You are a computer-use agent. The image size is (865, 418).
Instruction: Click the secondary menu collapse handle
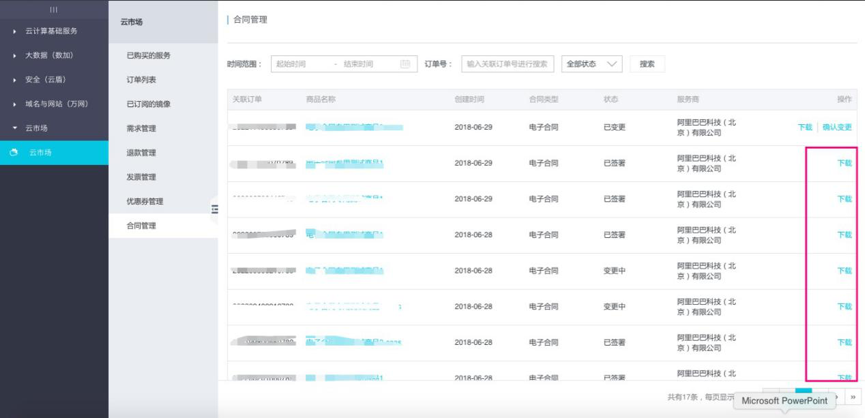[x=215, y=209]
